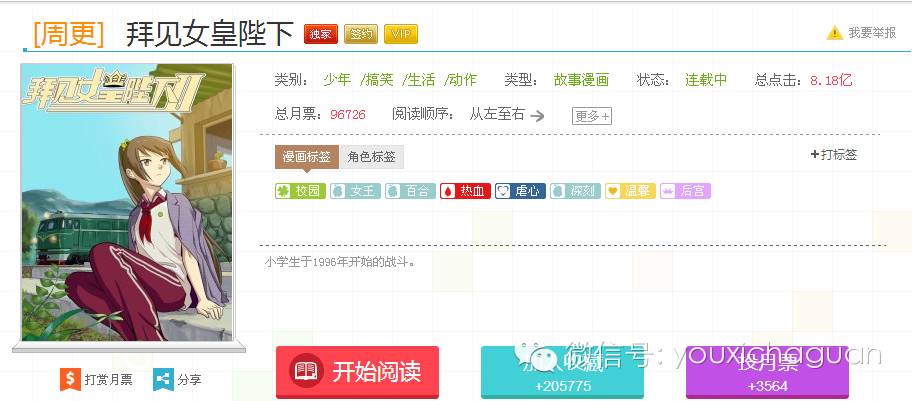
Task: Click the warning triangle report icon
Action: (x=835, y=33)
